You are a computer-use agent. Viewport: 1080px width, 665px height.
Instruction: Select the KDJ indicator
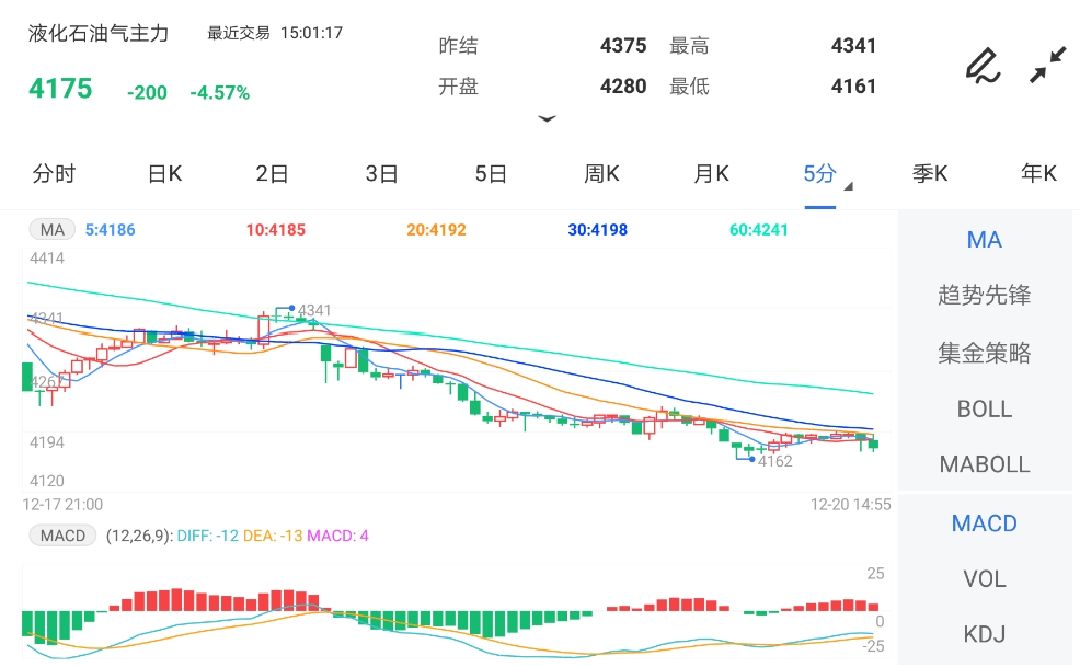(984, 633)
